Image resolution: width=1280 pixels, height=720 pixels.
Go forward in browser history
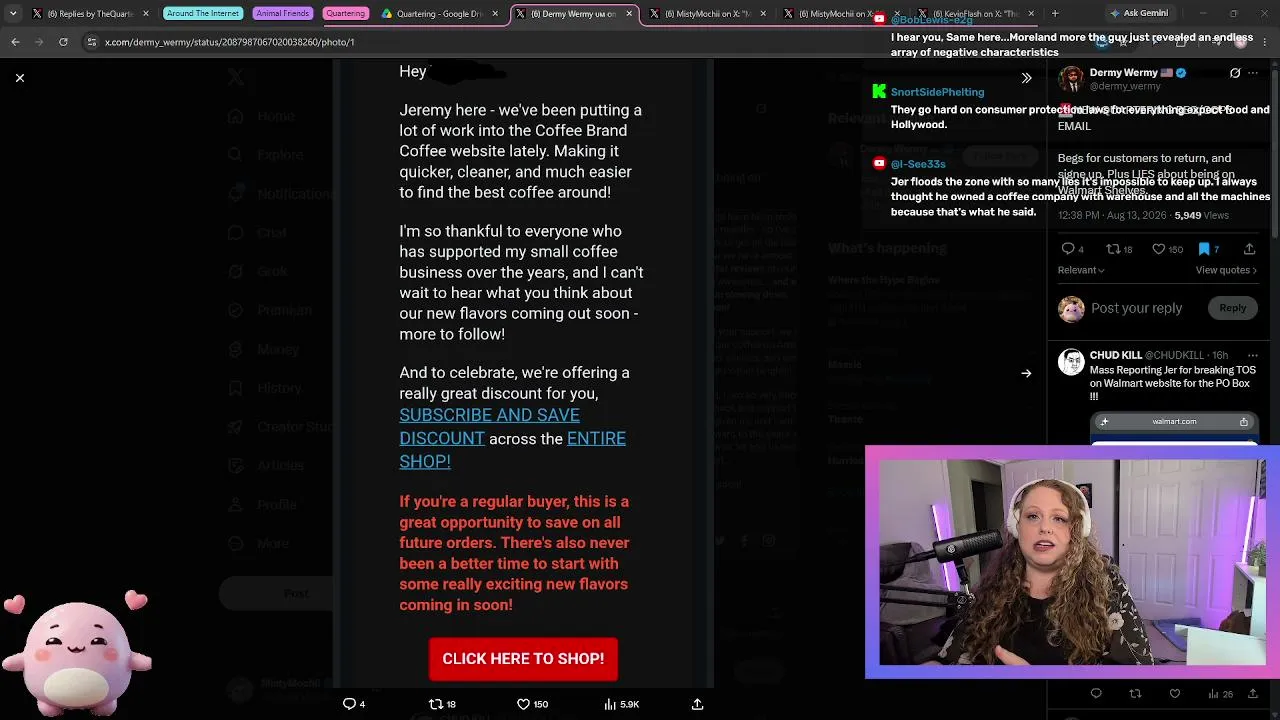[x=39, y=42]
